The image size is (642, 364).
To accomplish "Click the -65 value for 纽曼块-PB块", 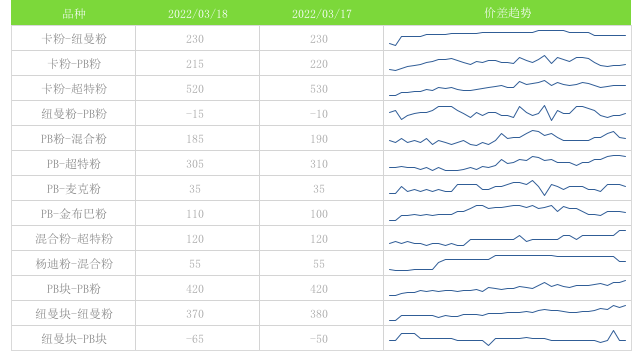I will (x=195, y=339).
